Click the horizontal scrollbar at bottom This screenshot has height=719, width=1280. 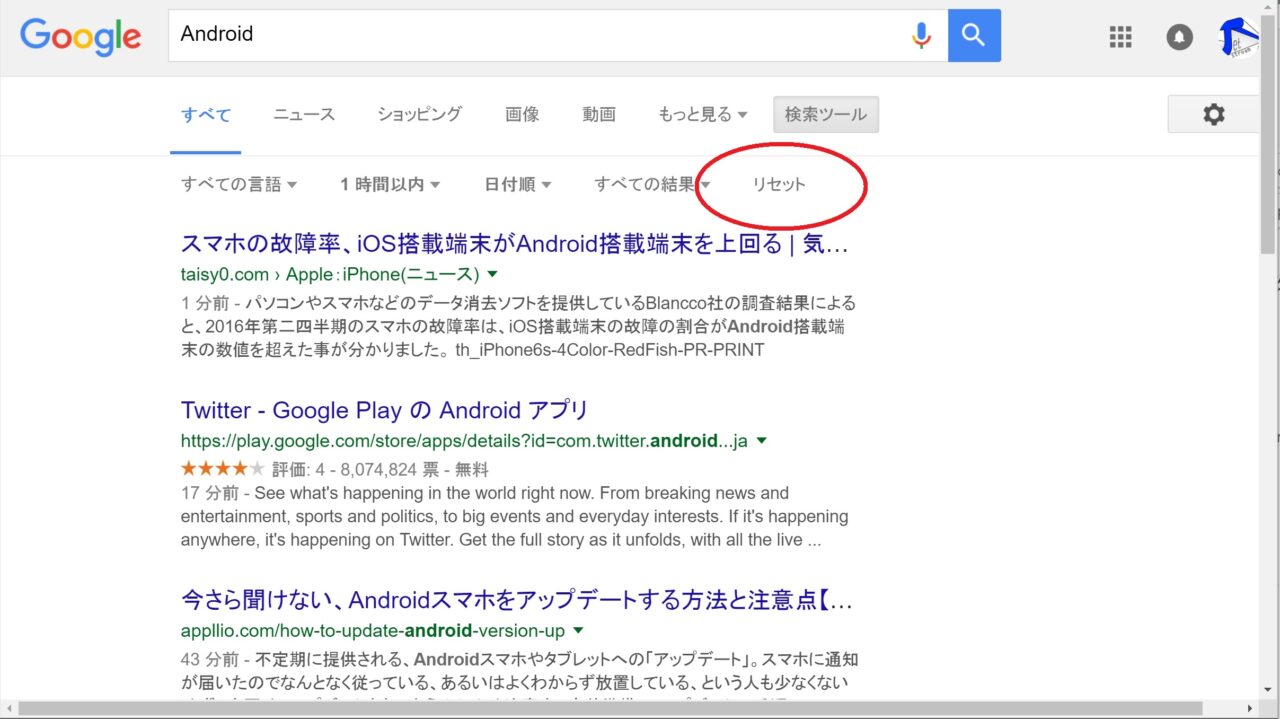[x=620, y=709]
